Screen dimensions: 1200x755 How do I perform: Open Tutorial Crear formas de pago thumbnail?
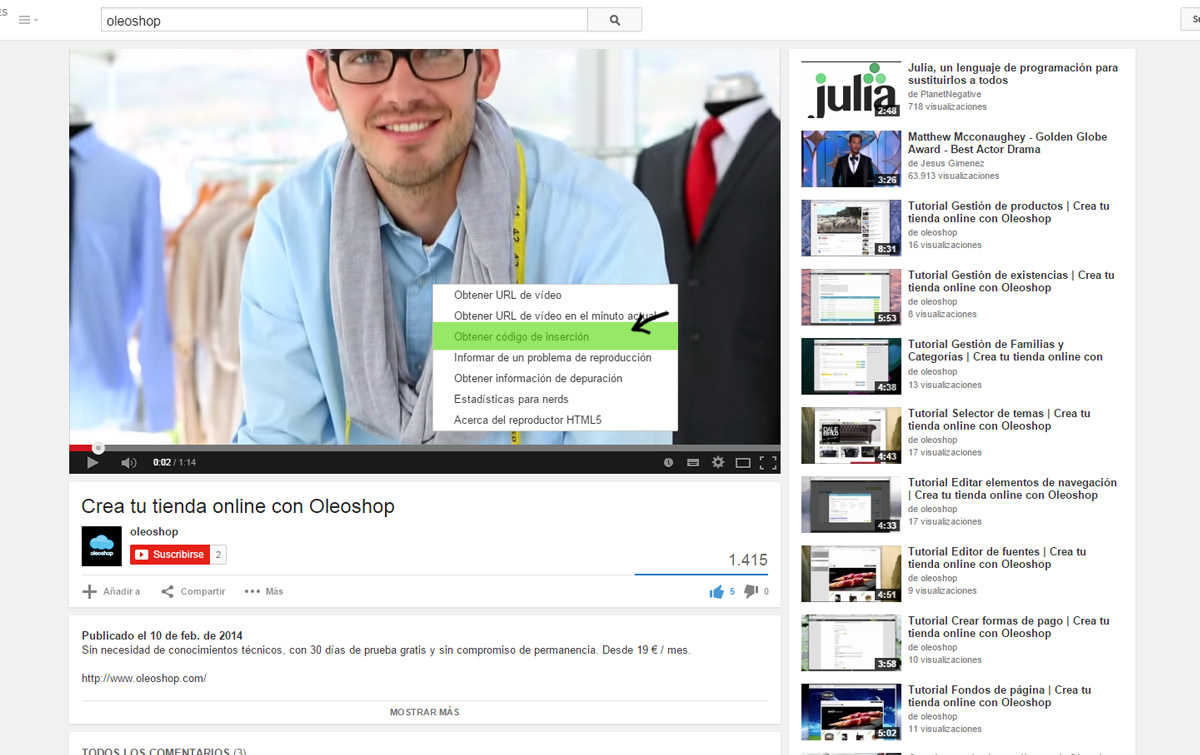point(851,642)
